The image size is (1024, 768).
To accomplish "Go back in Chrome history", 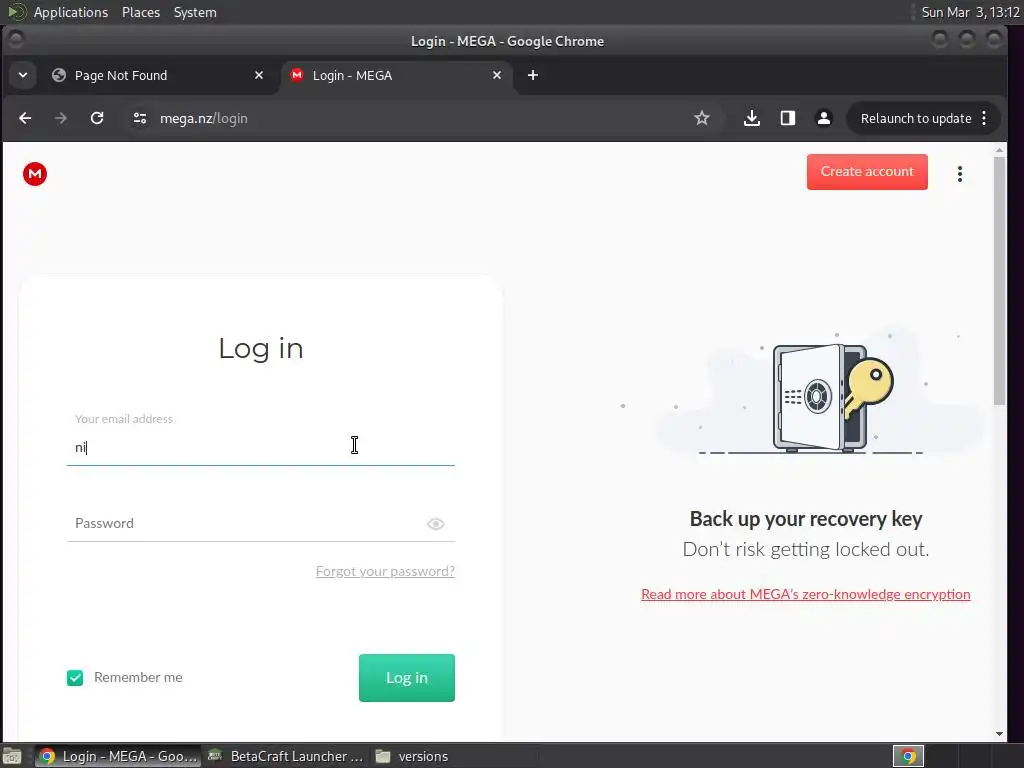I will click(x=25, y=118).
